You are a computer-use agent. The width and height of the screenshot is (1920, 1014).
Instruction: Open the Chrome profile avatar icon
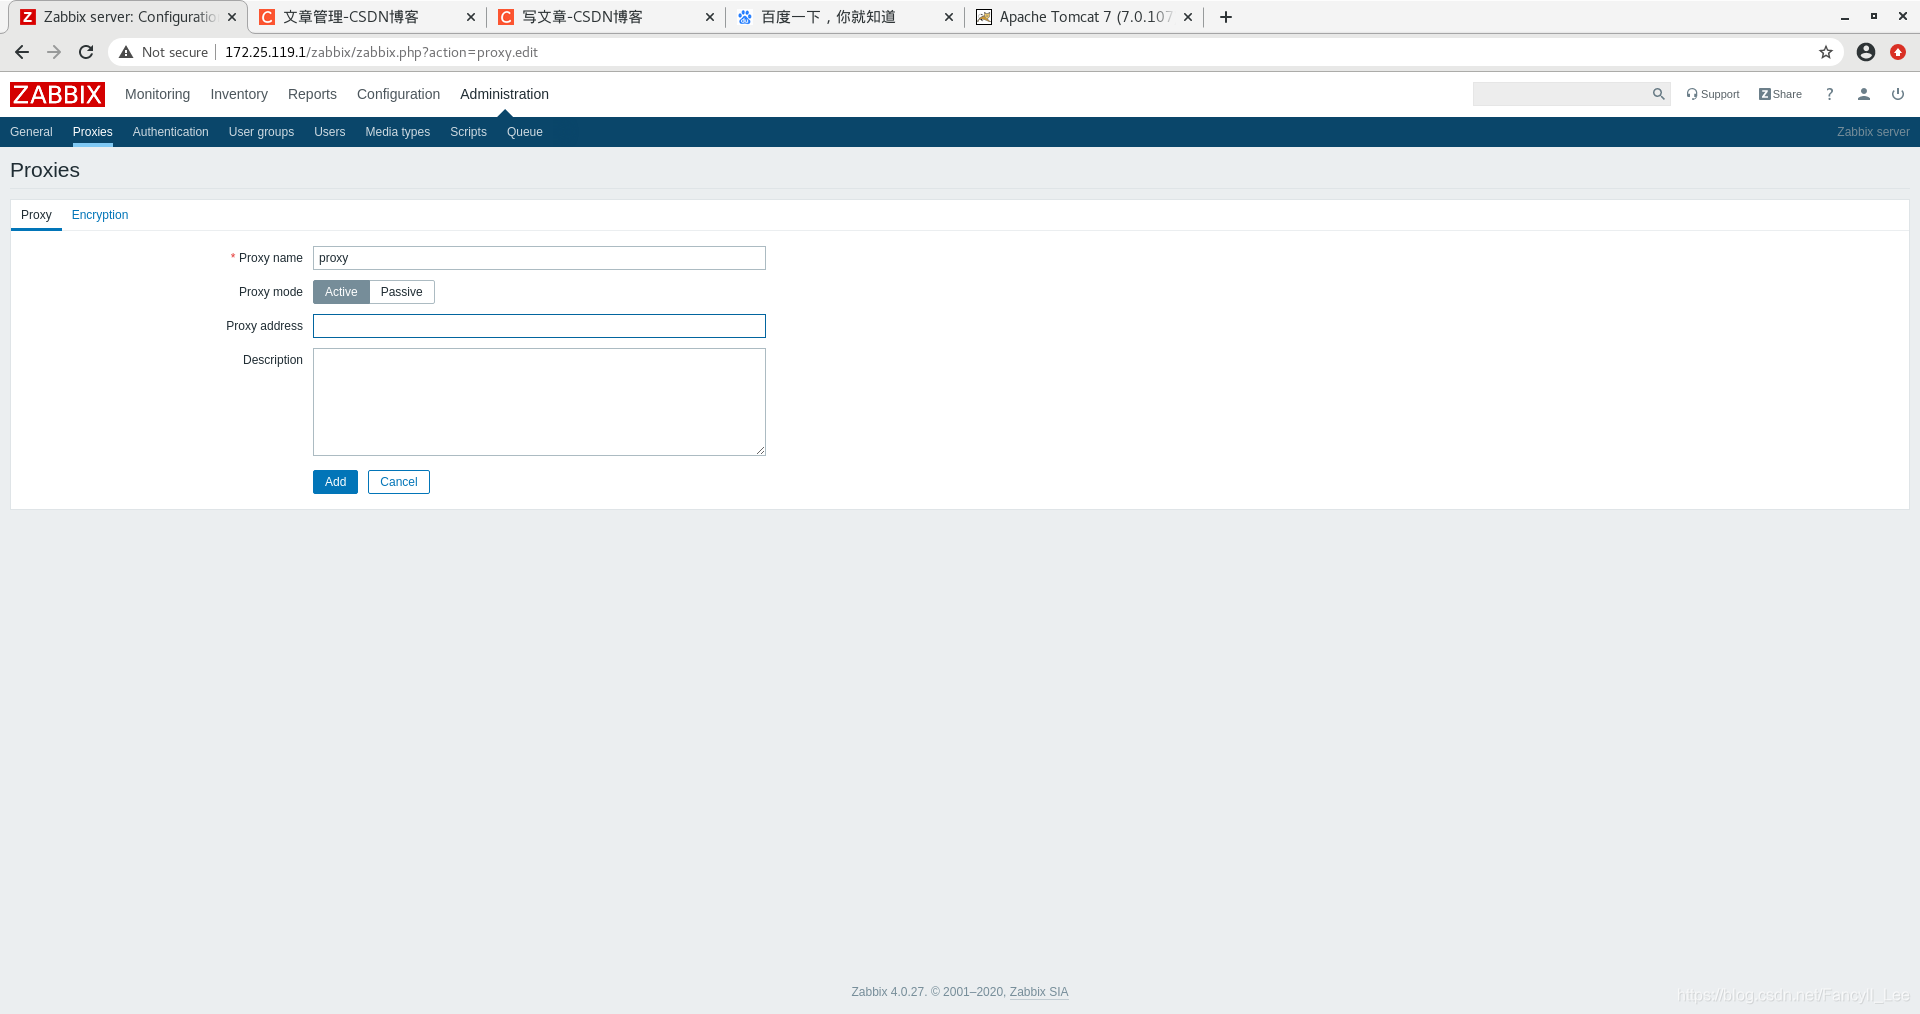click(1865, 52)
